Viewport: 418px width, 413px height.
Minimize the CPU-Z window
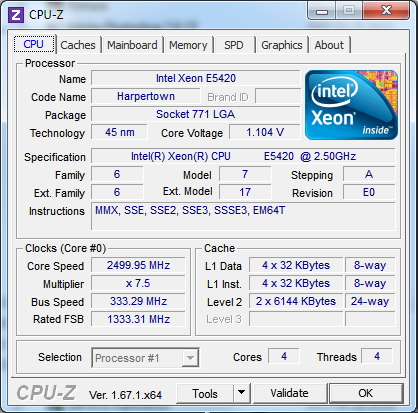(321, 11)
